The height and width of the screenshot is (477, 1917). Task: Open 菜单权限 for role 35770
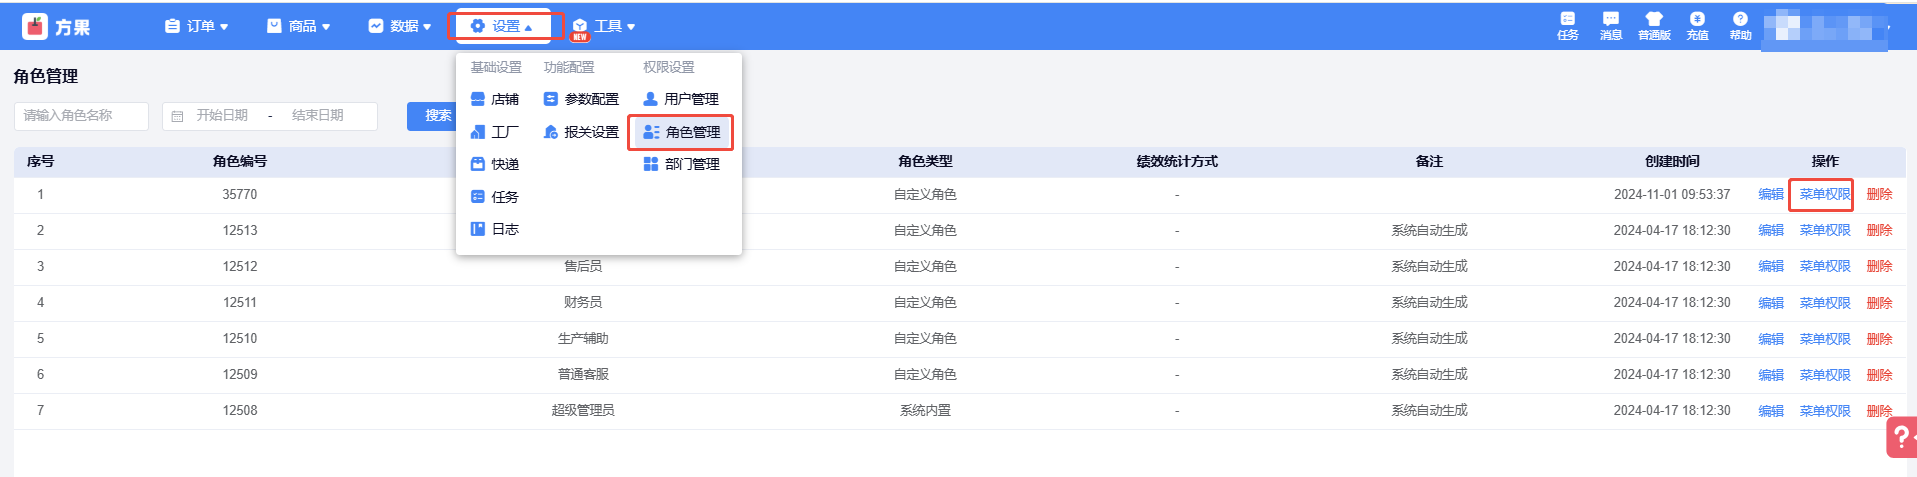[1825, 194]
